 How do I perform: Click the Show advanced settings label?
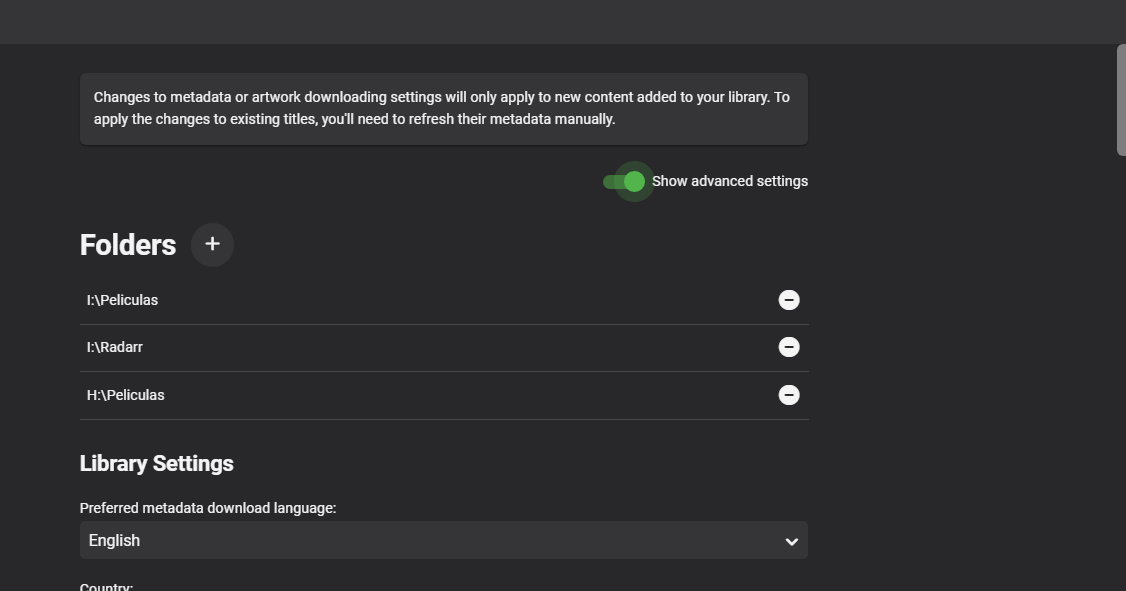729,181
